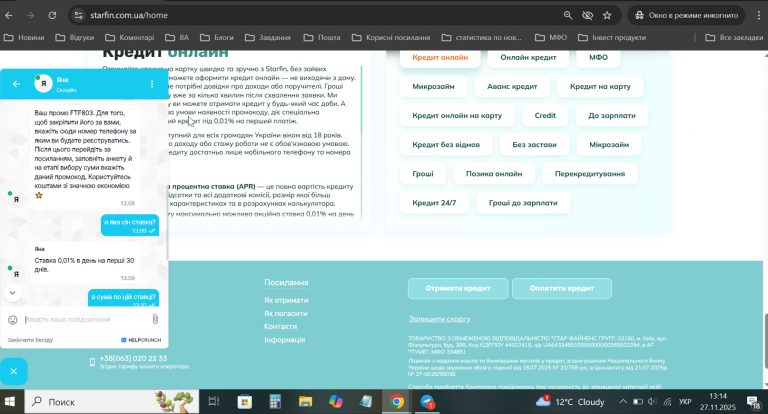768x414 pixels.
Task: Click the crossed-eye tracking protection icon
Action: [587, 15]
